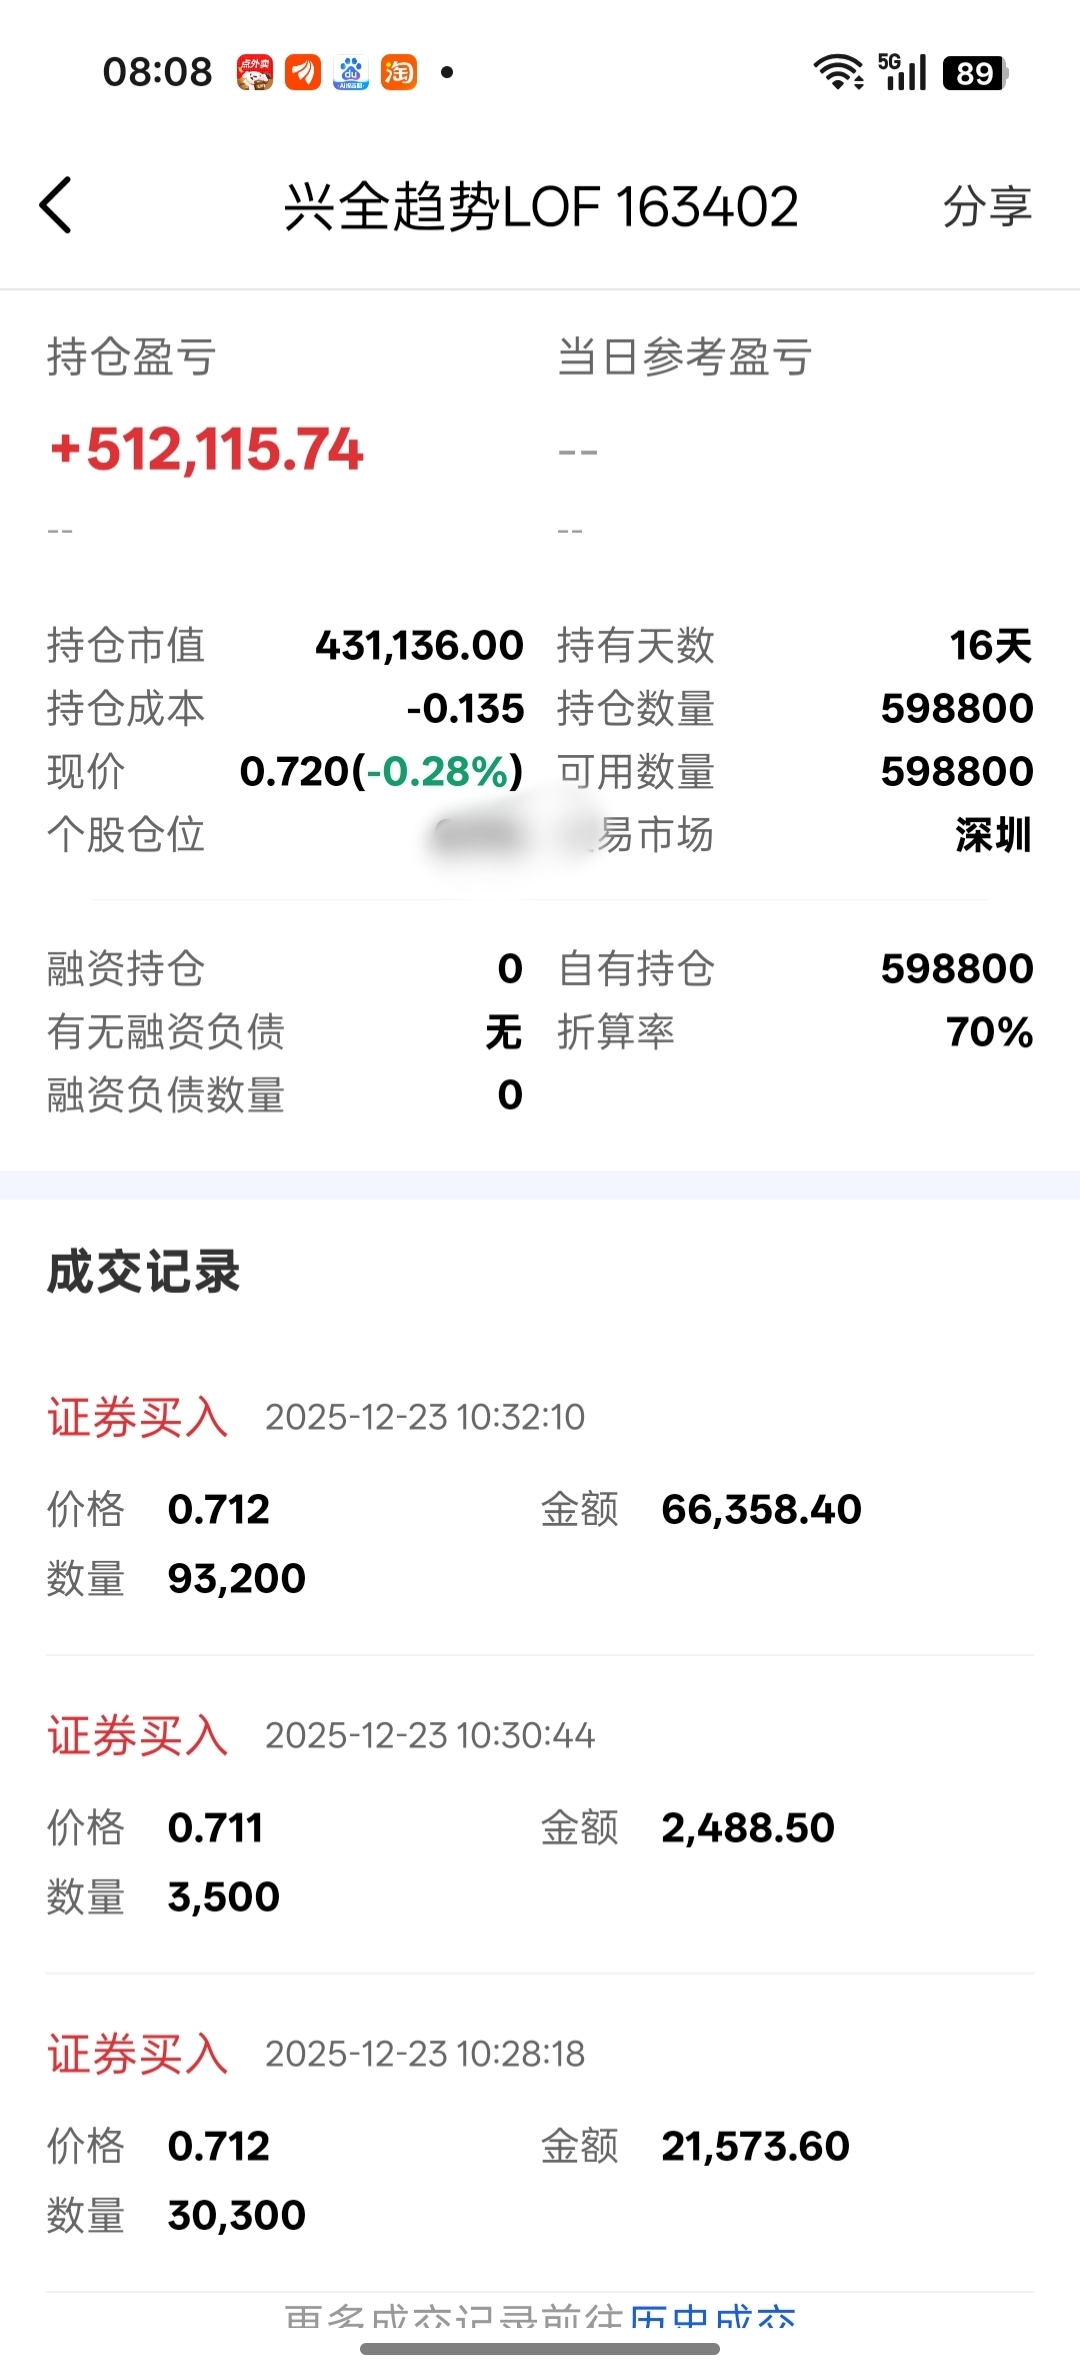
Task: Tap the 持仓市值 431,136.00 row
Action: click(285, 645)
